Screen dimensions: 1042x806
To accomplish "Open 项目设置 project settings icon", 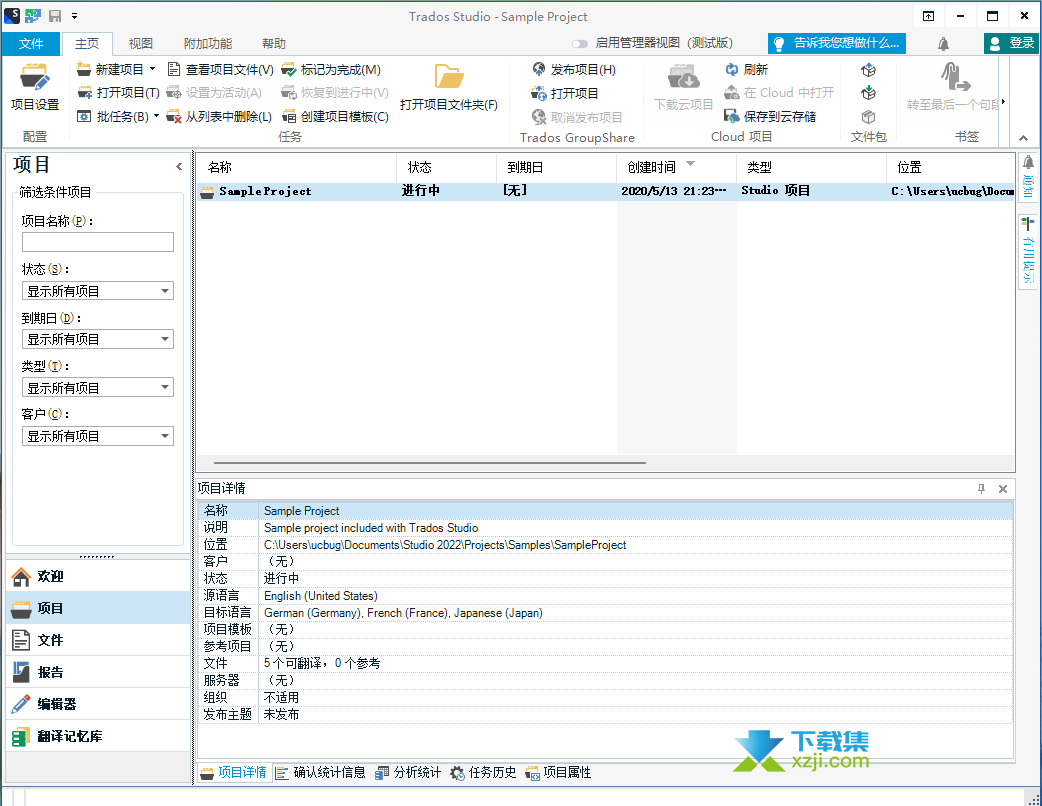I will pyautogui.click(x=35, y=86).
